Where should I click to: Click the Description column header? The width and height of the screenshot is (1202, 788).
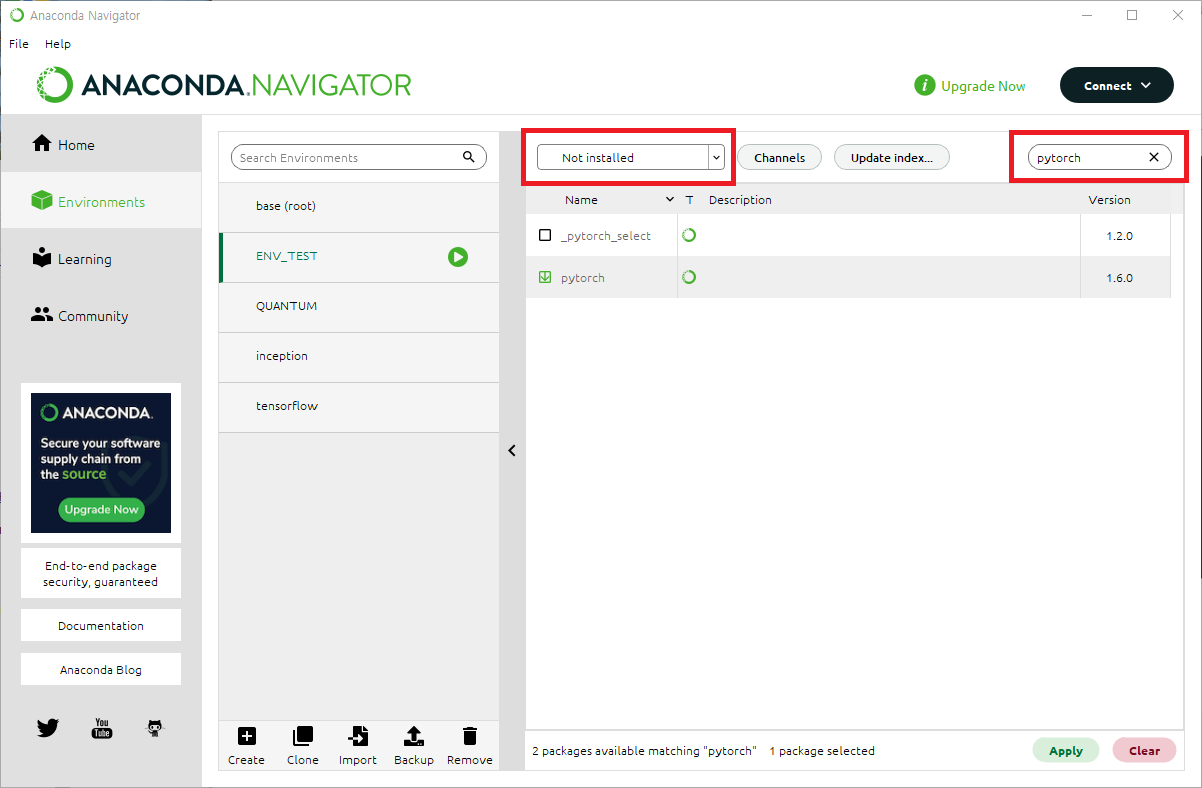coord(740,200)
